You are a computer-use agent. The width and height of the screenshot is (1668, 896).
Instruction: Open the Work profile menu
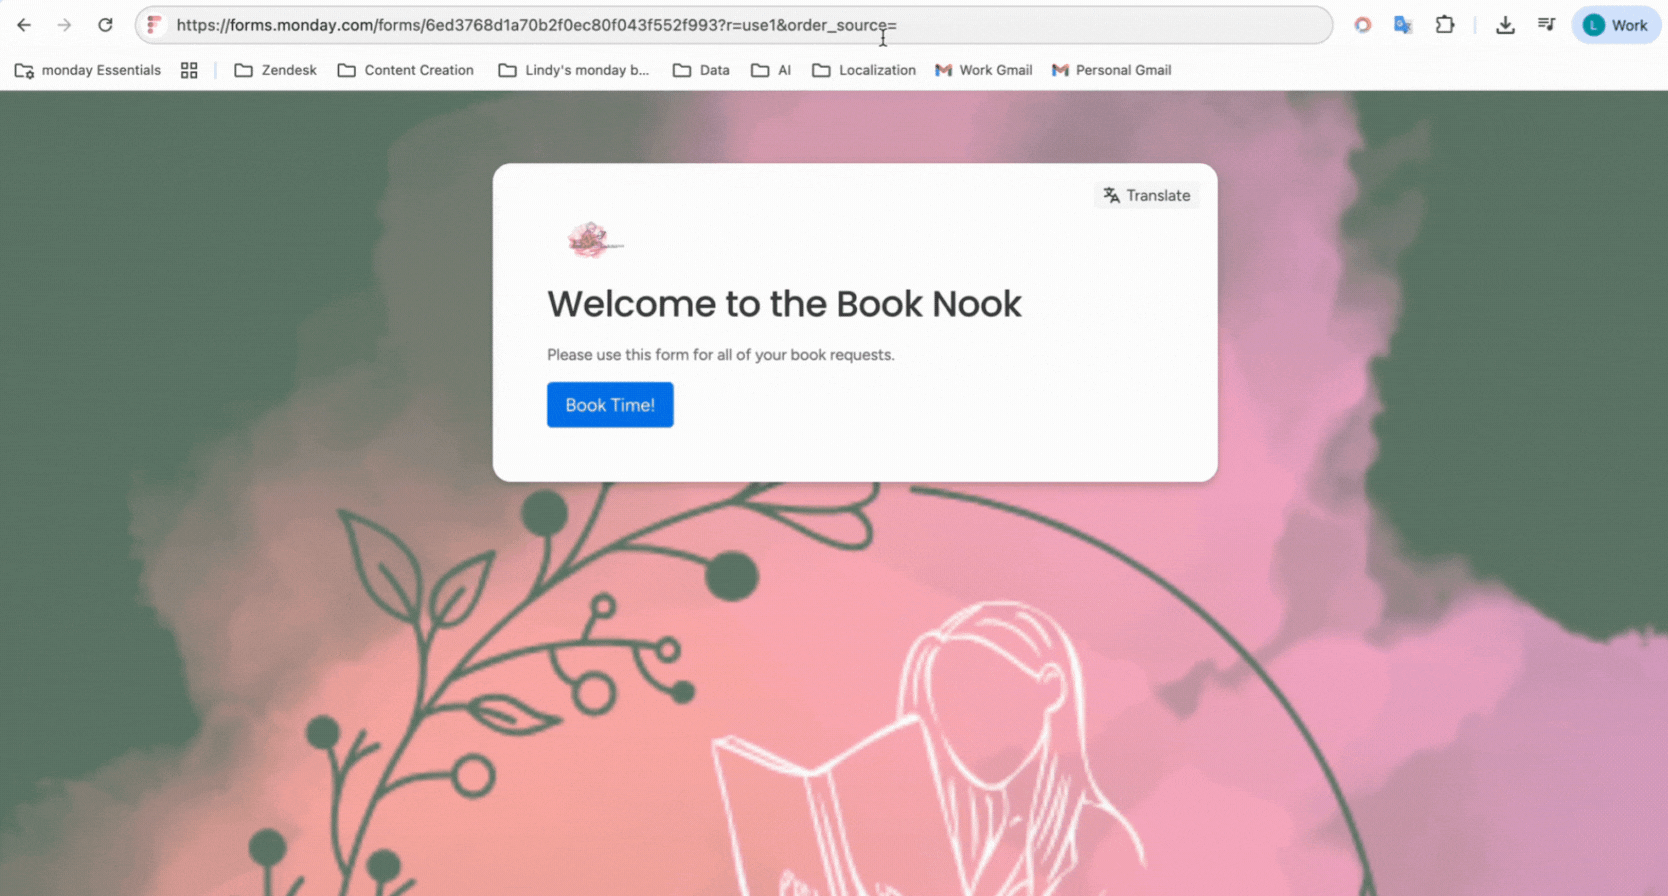1616,25
